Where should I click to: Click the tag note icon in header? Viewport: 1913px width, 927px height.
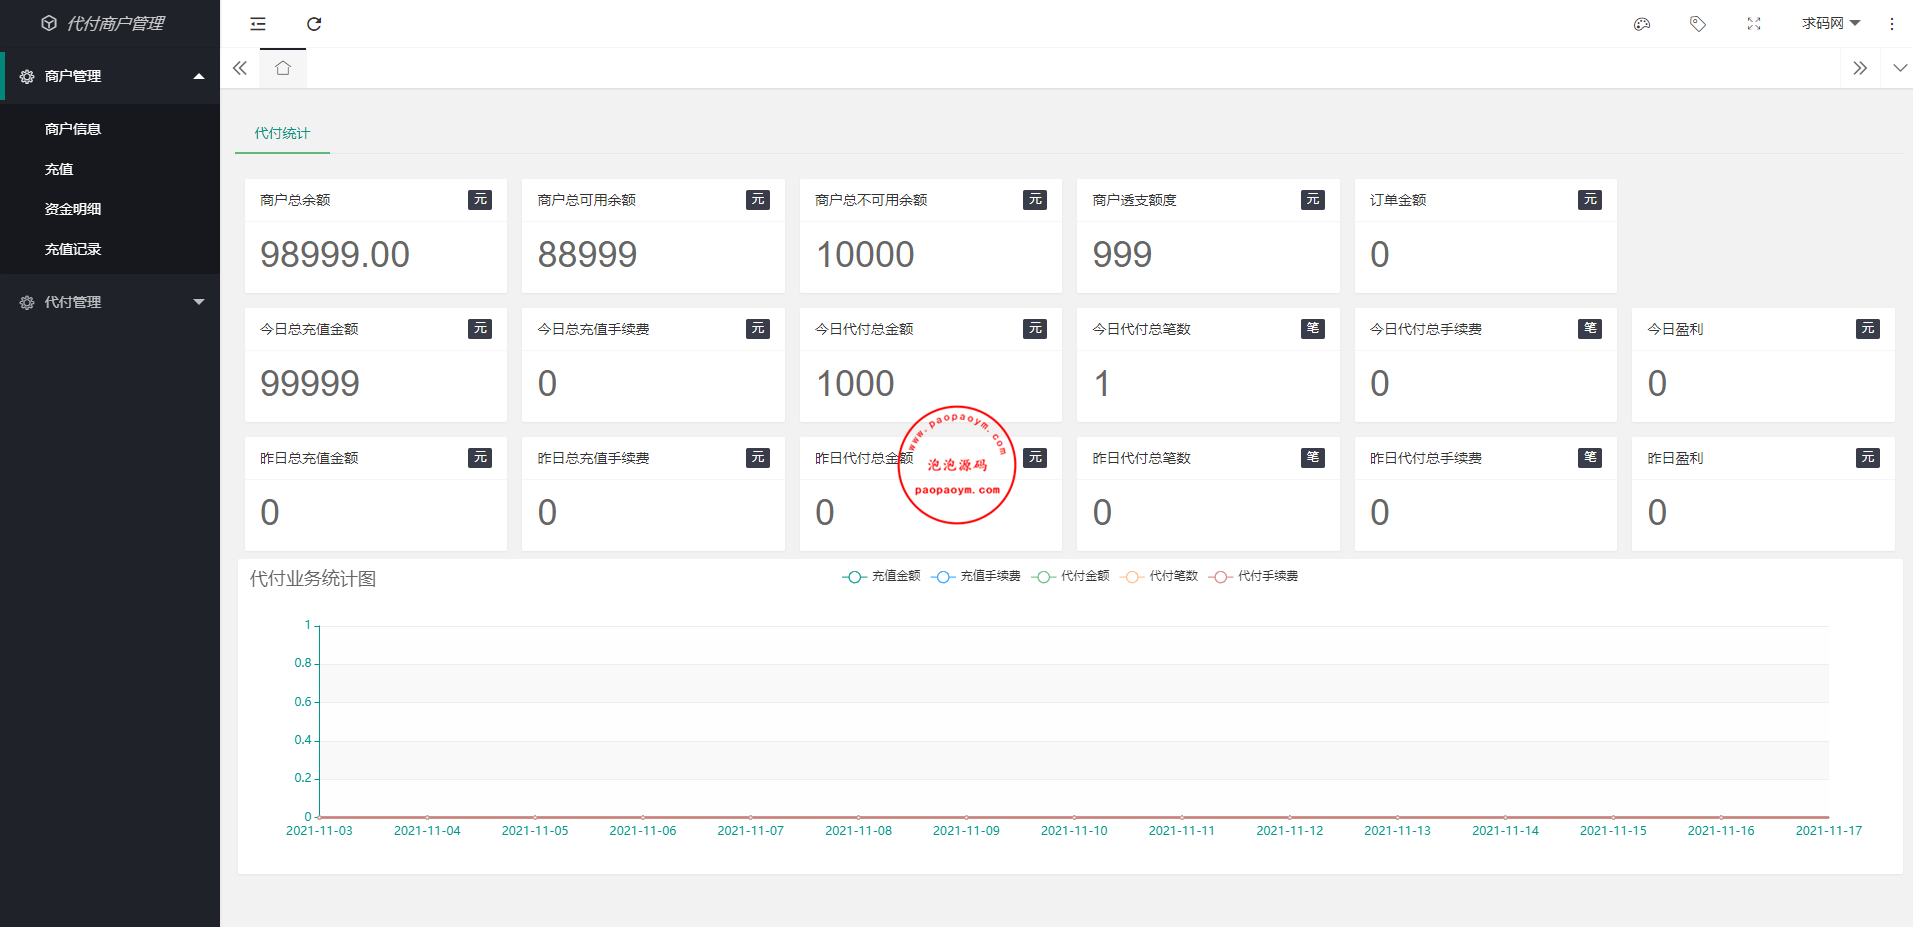point(1697,24)
